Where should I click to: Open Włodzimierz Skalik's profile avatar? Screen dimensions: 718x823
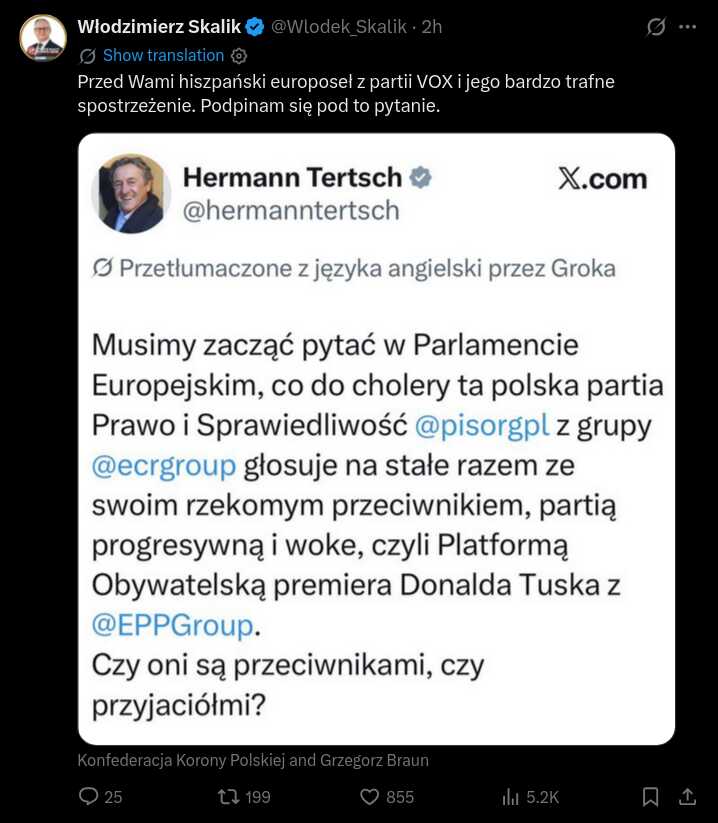coord(43,38)
